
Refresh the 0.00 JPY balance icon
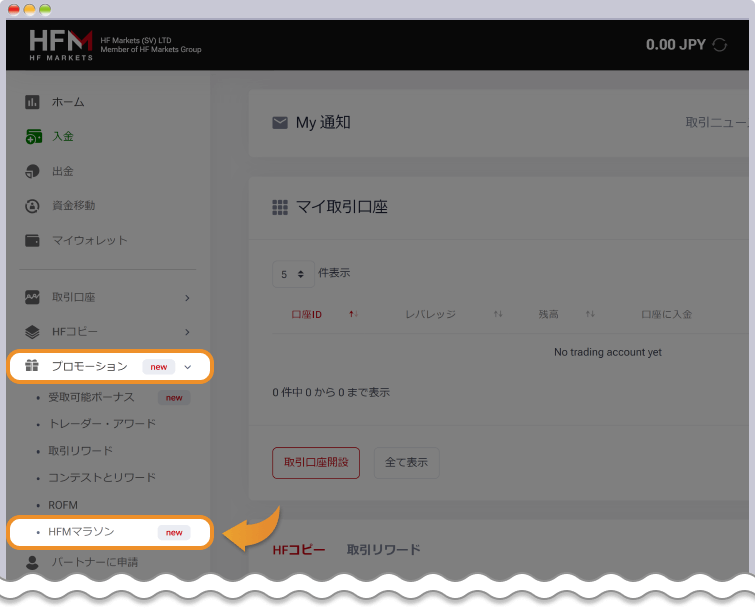pyautogui.click(x=719, y=45)
